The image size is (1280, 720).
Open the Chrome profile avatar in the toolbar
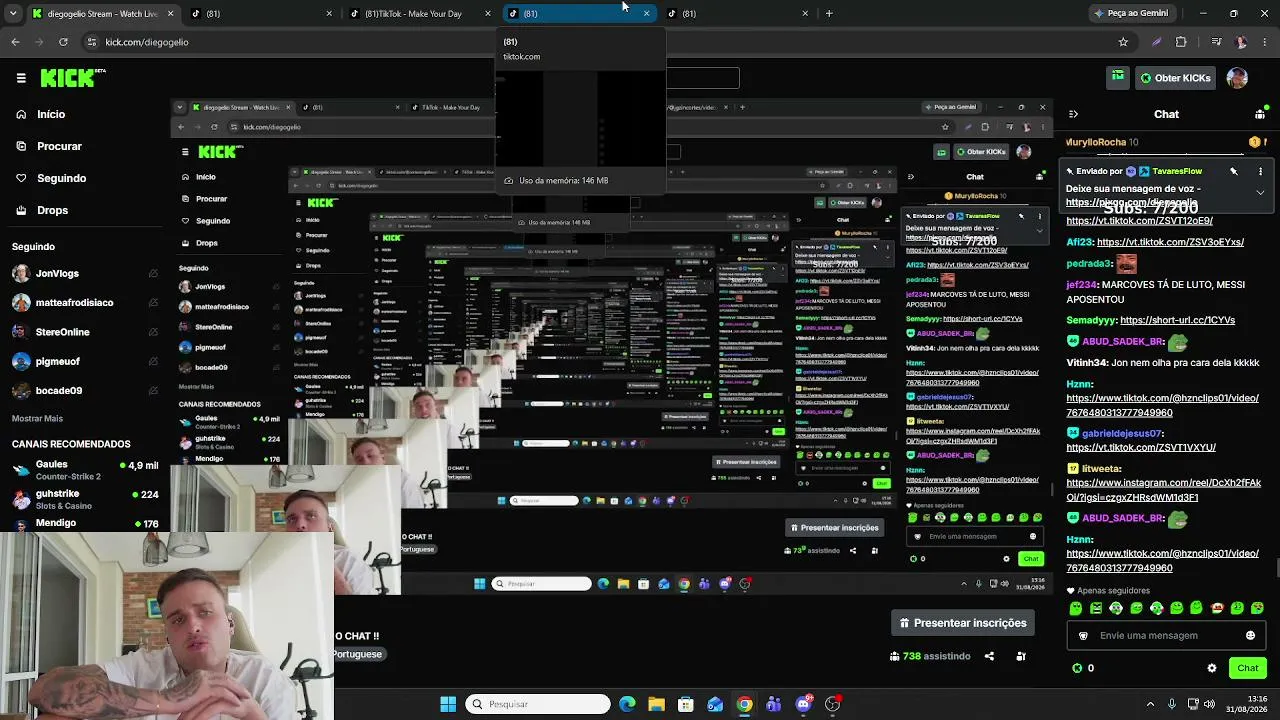pos(1241,42)
